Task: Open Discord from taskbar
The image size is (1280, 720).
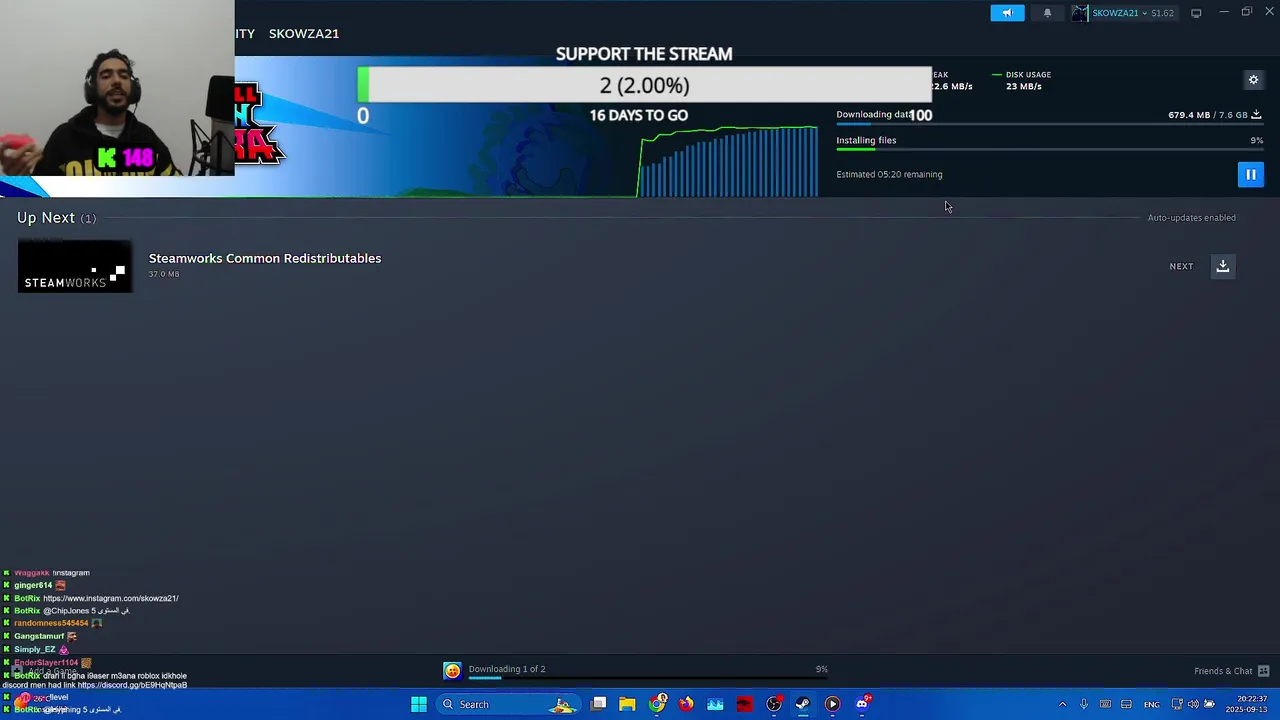Action: click(862, 704)
